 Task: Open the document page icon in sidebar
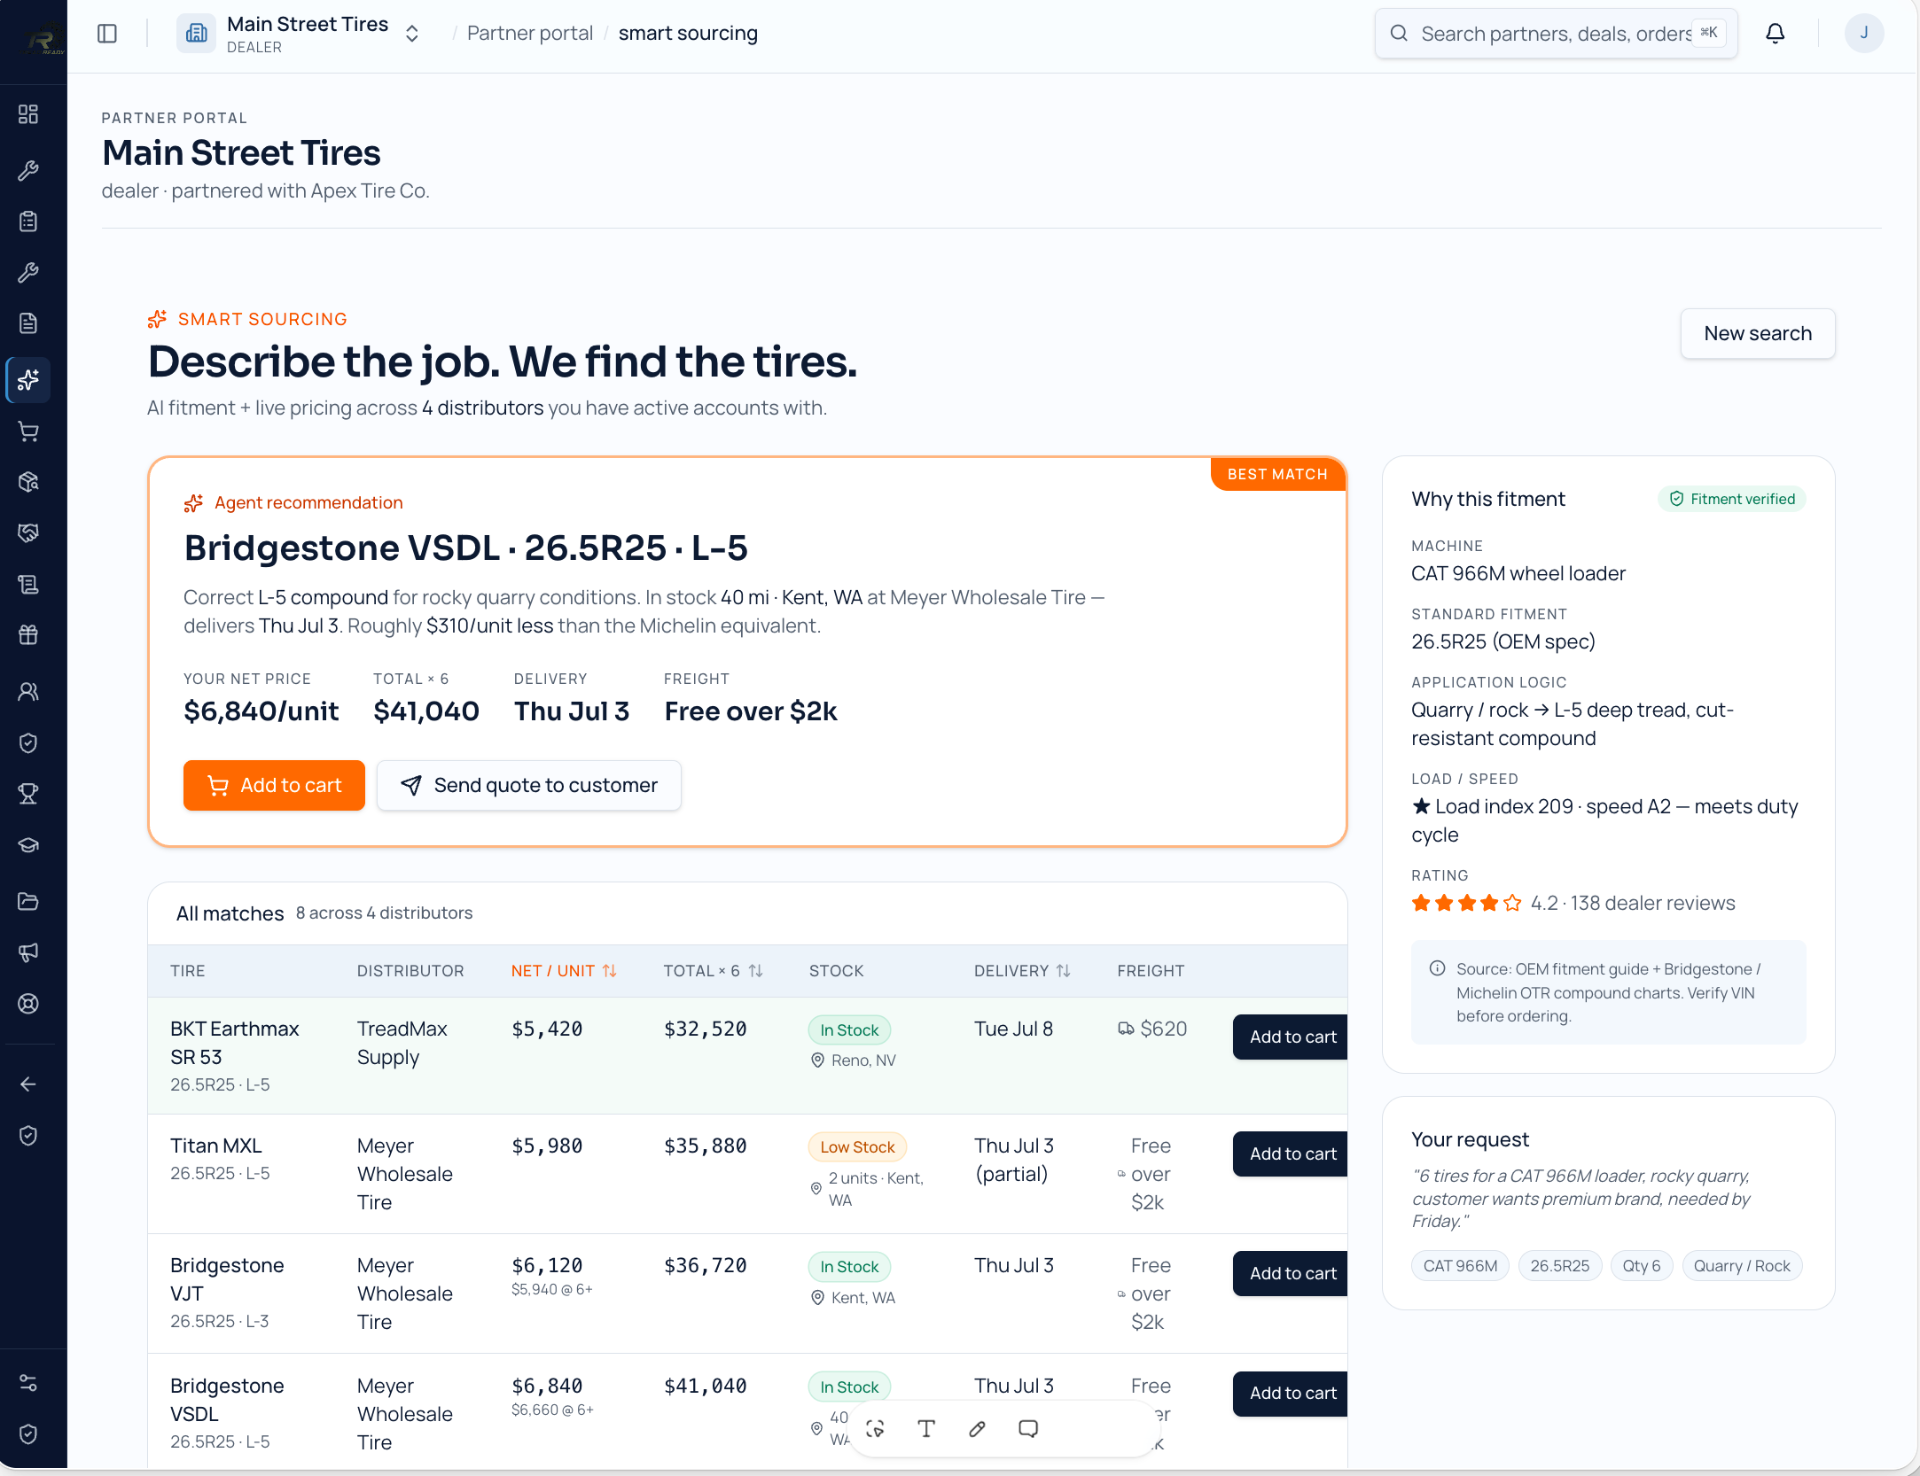(28, 323)
